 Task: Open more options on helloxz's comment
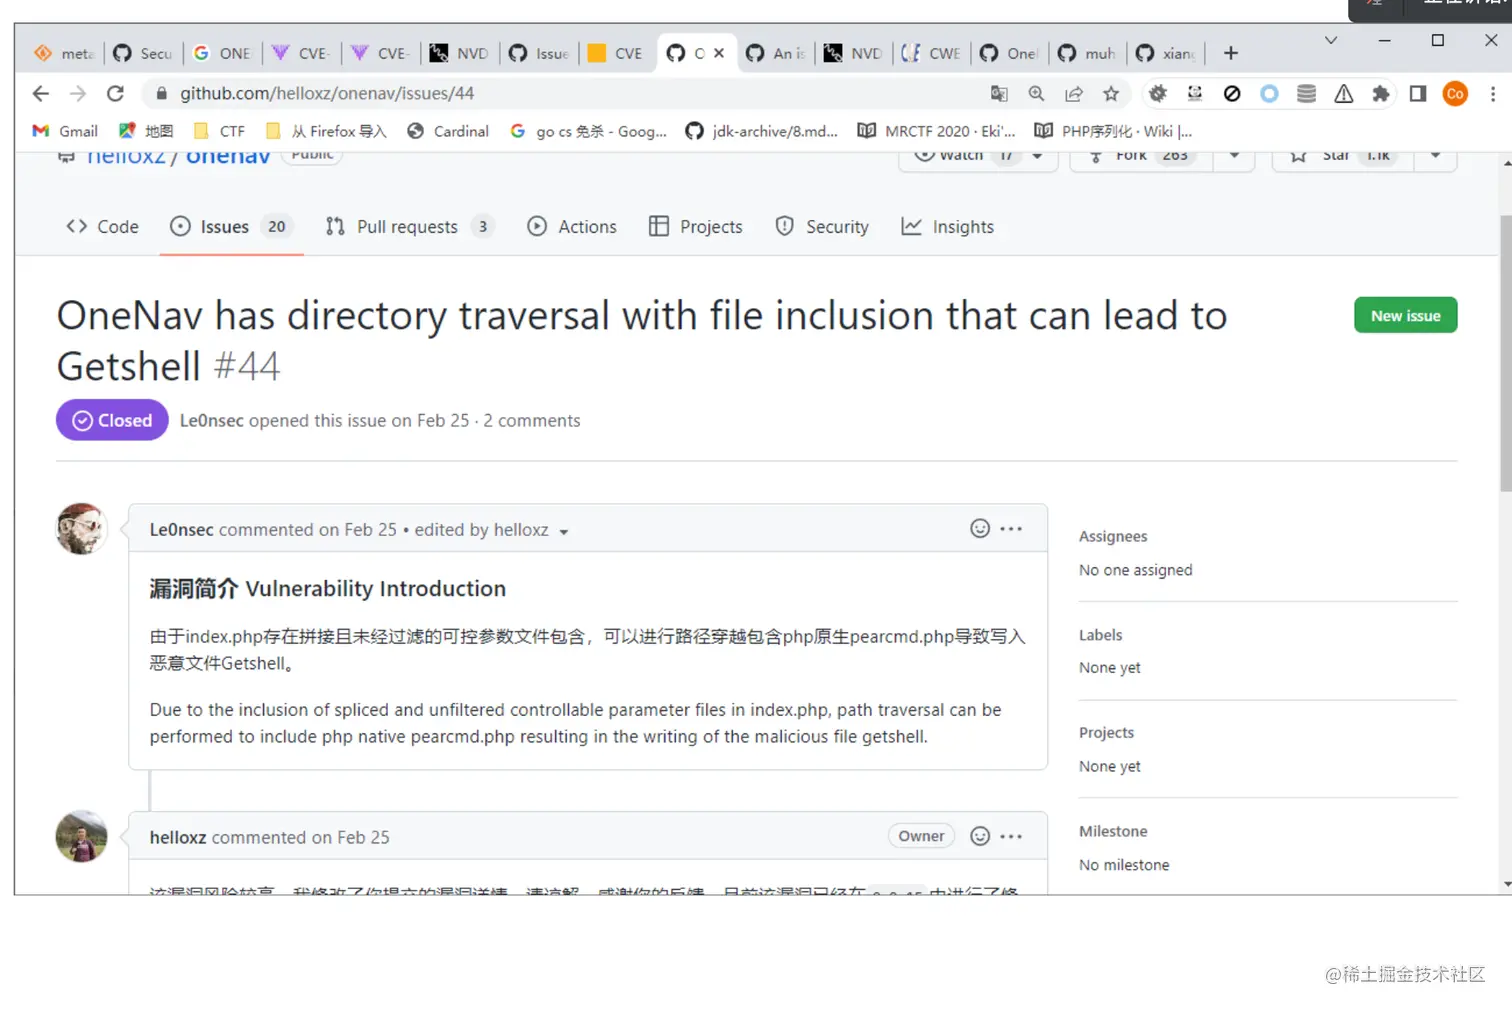[1011, 836]
